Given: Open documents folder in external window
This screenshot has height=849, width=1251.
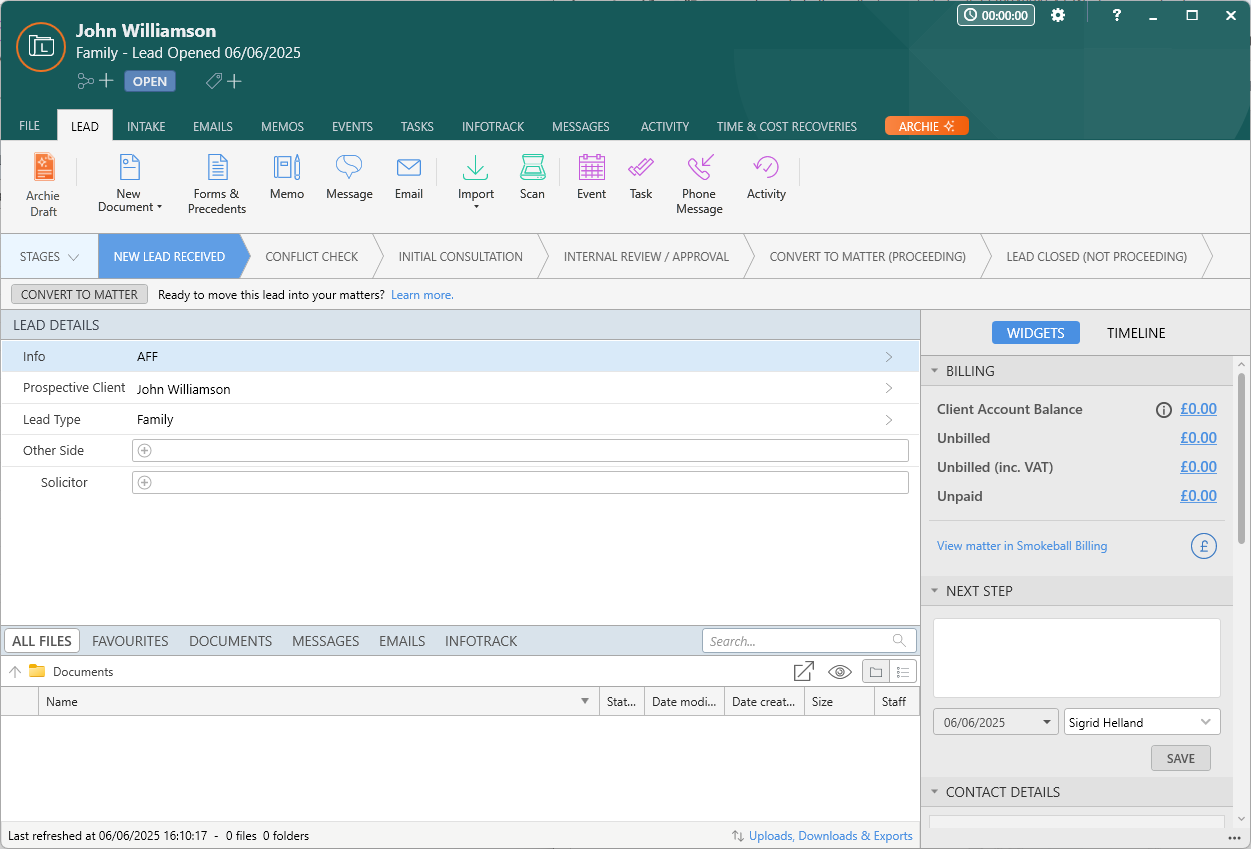Looking at the screenshot, I should [803, 672].
